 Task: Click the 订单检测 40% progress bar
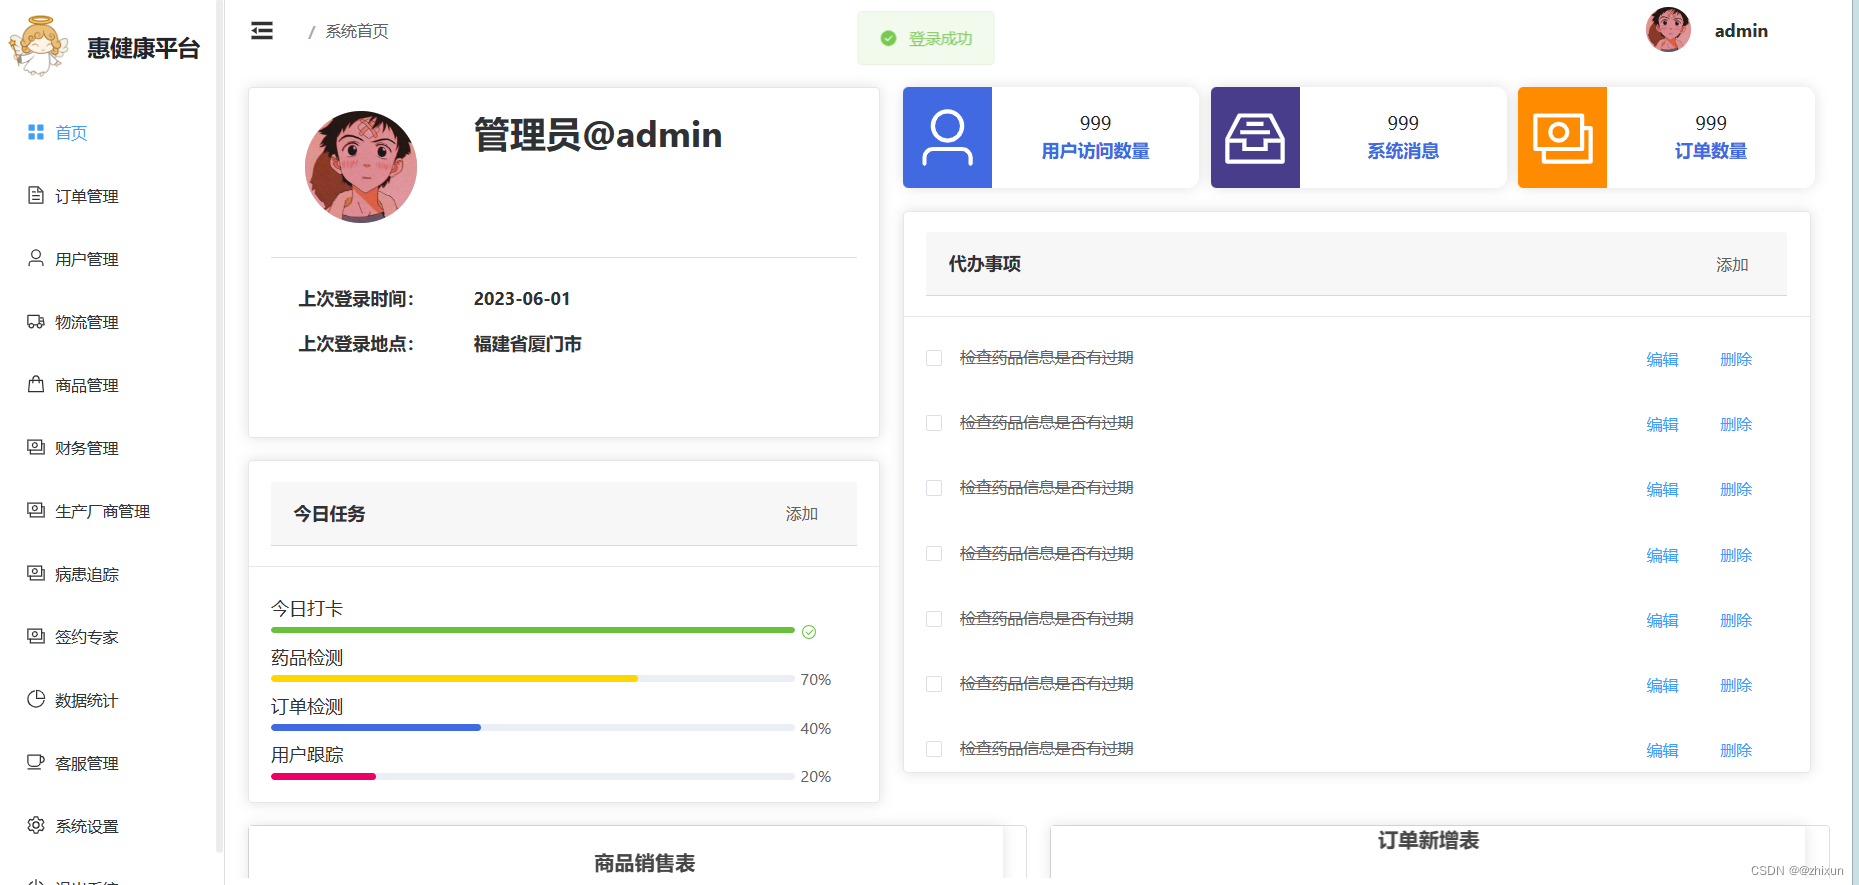(533, 728)
